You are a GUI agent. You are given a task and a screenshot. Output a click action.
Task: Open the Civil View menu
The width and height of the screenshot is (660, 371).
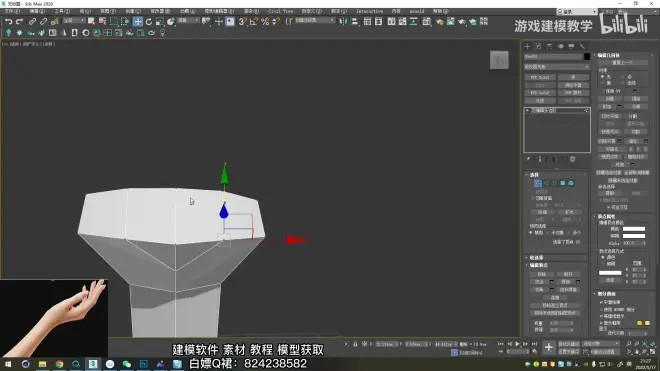280,11
